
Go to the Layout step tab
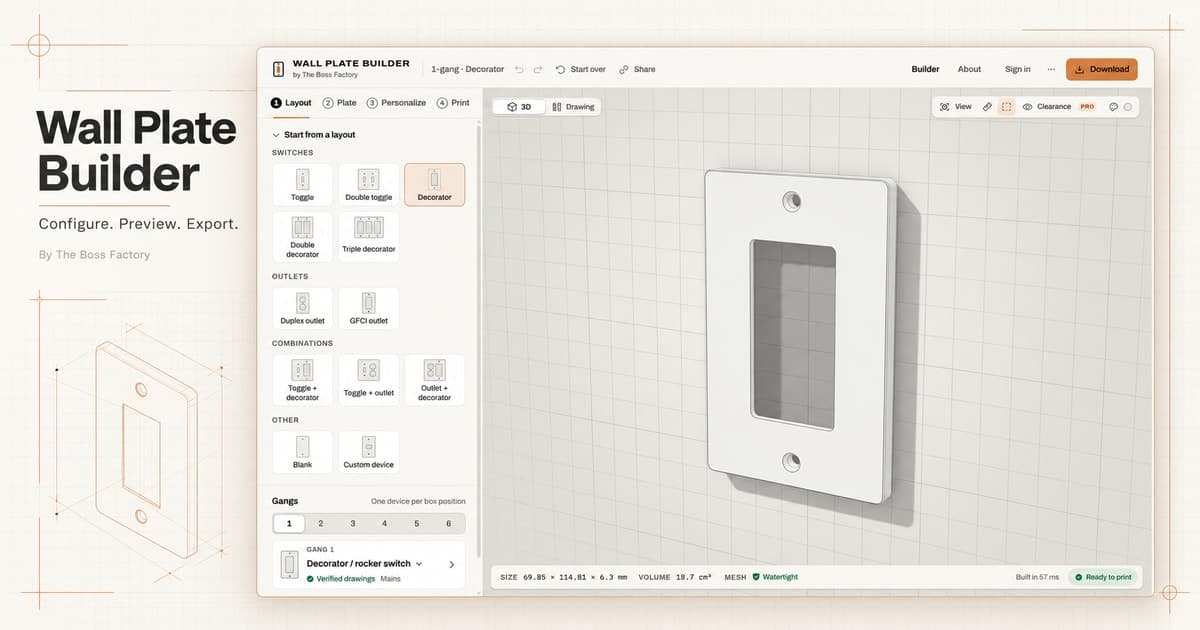tap(292, 103)
